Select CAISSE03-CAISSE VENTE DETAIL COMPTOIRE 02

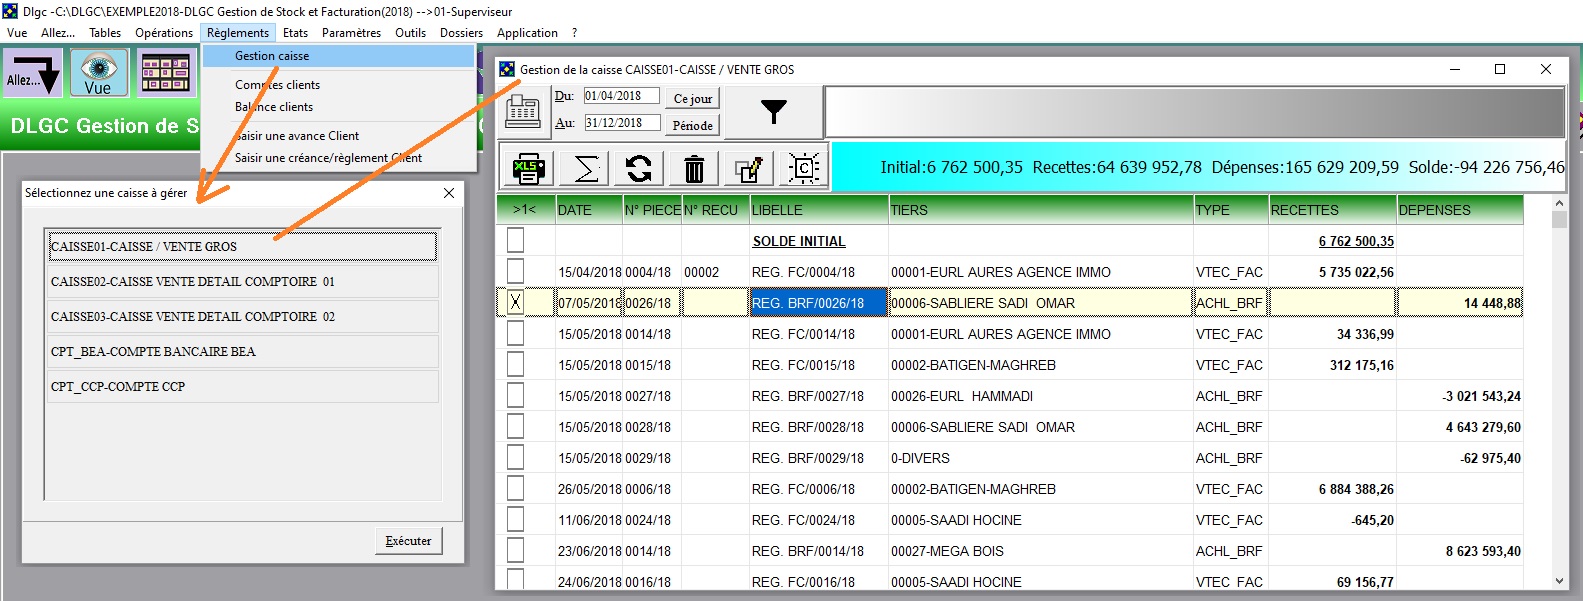coord(243,316)
